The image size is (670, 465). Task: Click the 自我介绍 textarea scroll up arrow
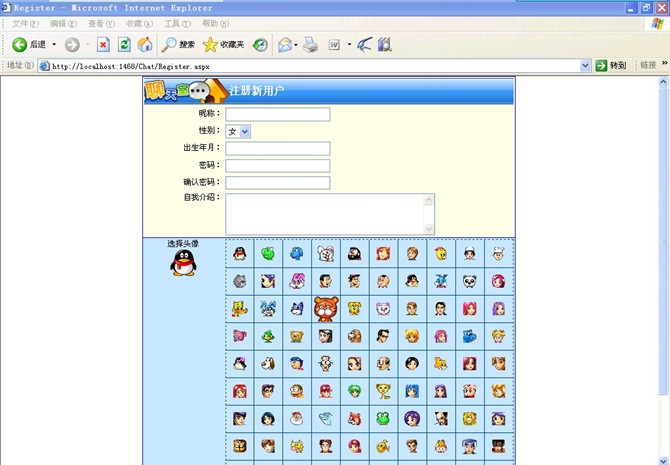429,200
